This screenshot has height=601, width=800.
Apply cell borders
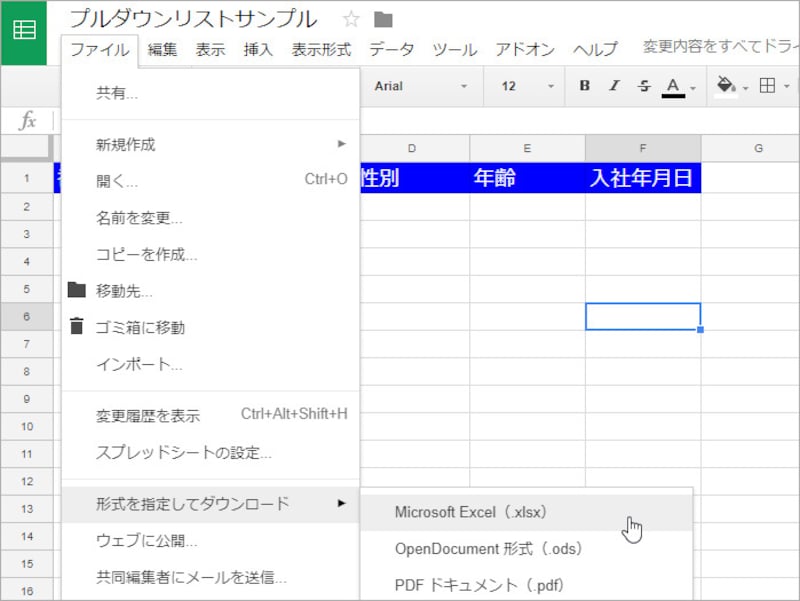766,87
